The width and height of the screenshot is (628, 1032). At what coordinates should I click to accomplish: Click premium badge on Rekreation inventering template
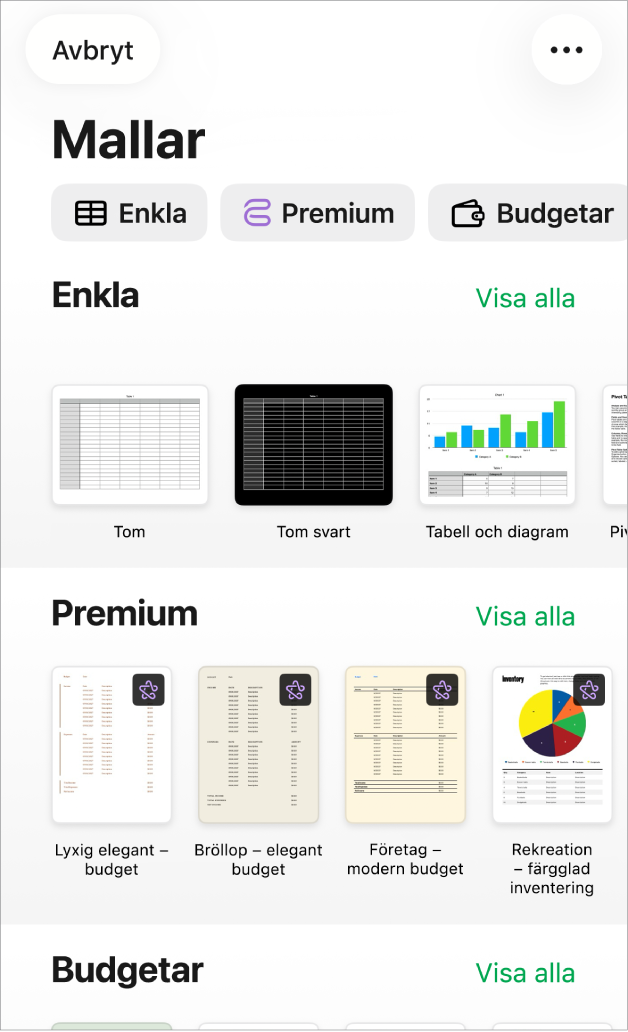tap(589, 690)
